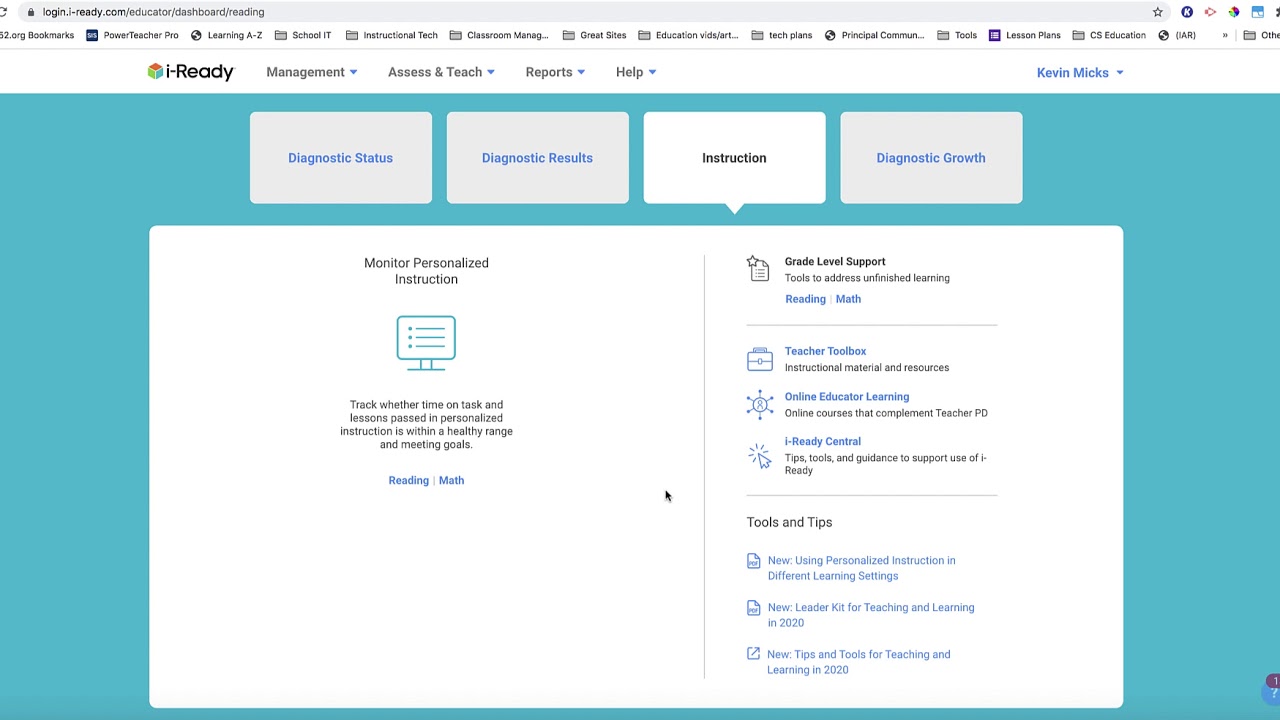Open Reading under Monitor Personalized Instruction
This screenshot has width=1280, height=720.
[408, 480]
